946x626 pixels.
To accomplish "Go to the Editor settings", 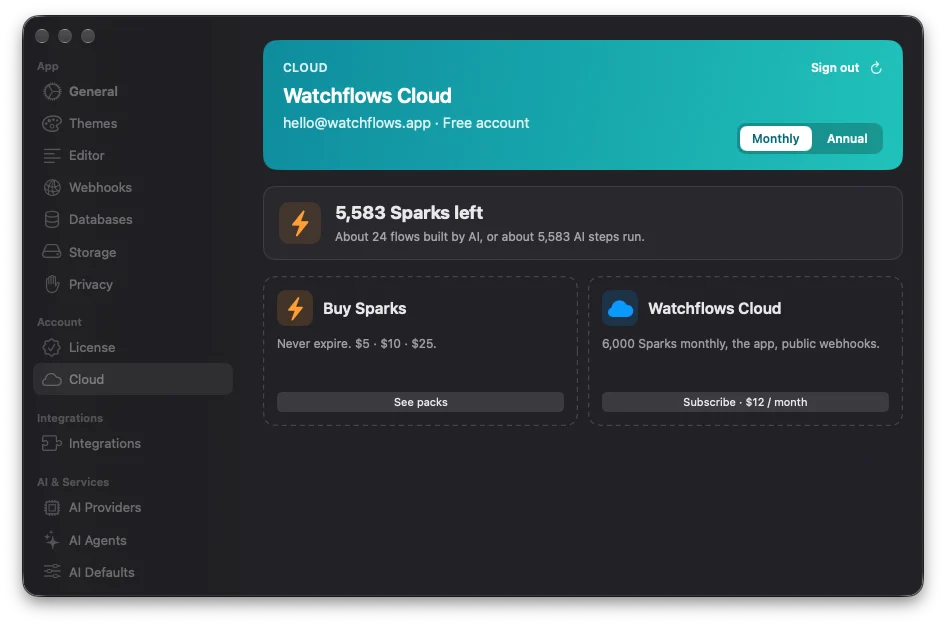I will (x=133, y=156).
